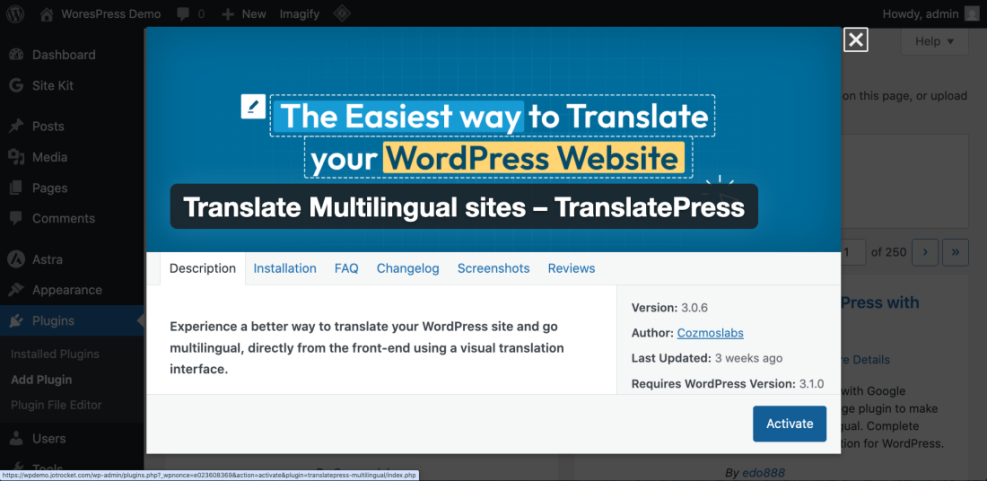
Task: Switch to the Installation tab
Action: (285, 268)
